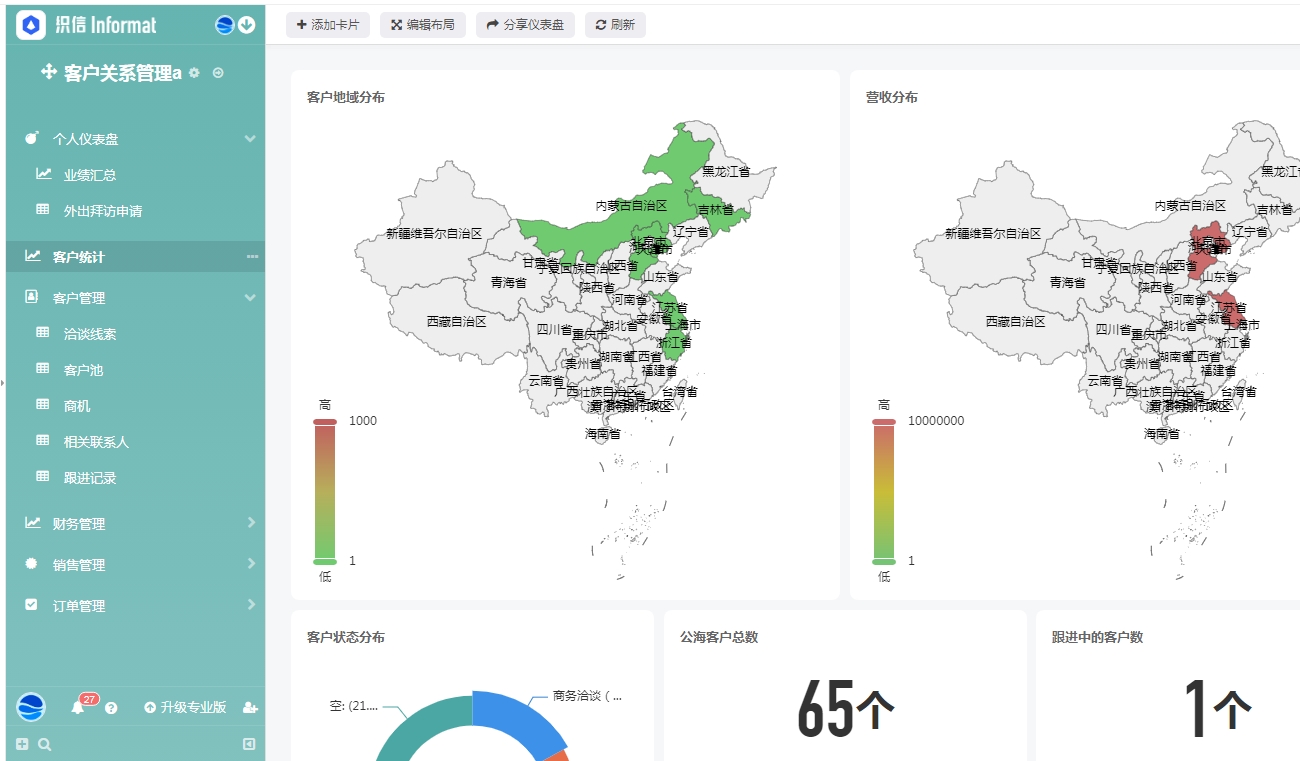The height and width of the screenshot is (761, 1300).
Task: Expand the 财务管理 menu group
Action: pos(249,523)
